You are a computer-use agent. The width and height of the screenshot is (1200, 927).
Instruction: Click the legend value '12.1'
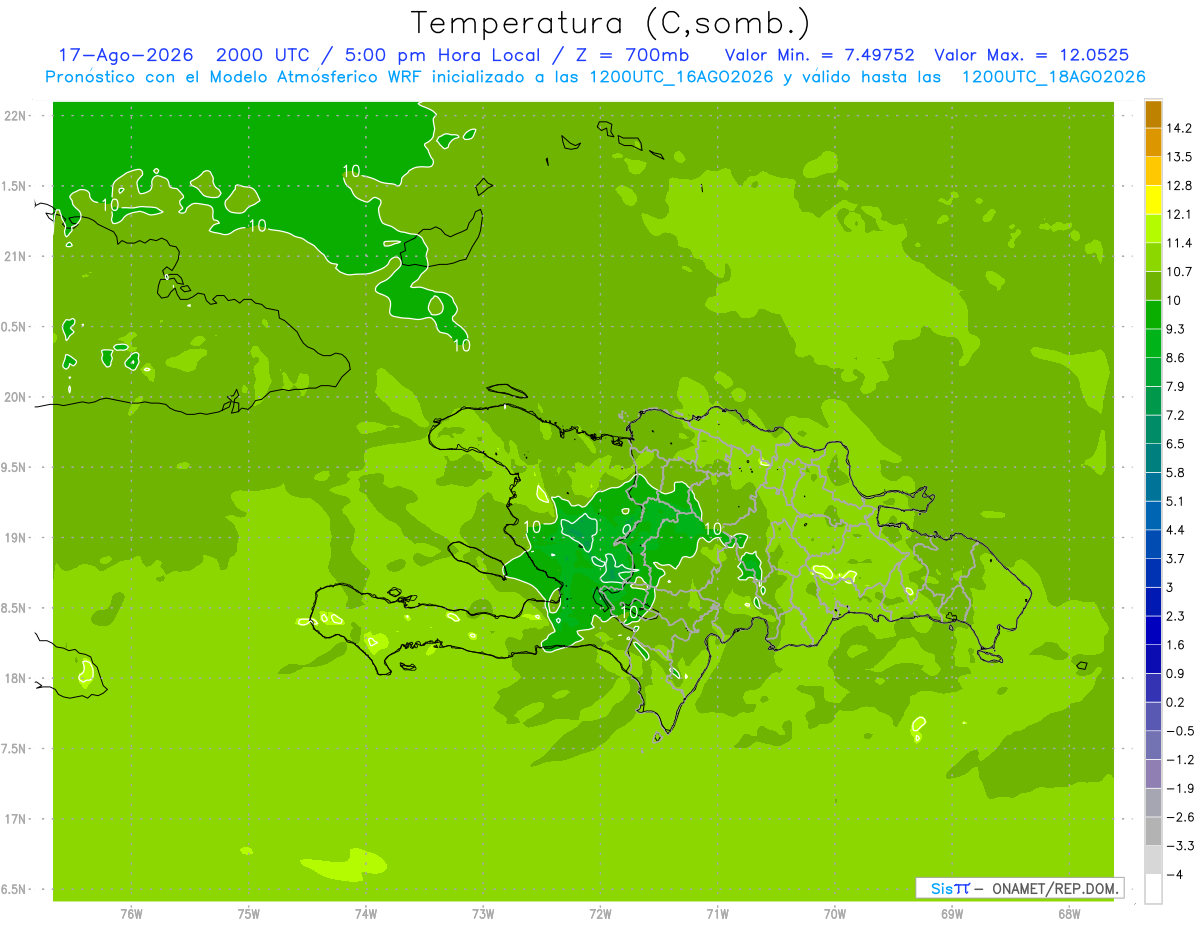pyautogui.click(x=1180, y=214)
